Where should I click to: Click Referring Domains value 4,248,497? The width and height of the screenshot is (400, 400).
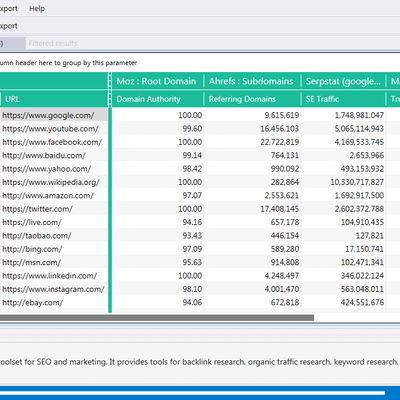coord(282,276)
